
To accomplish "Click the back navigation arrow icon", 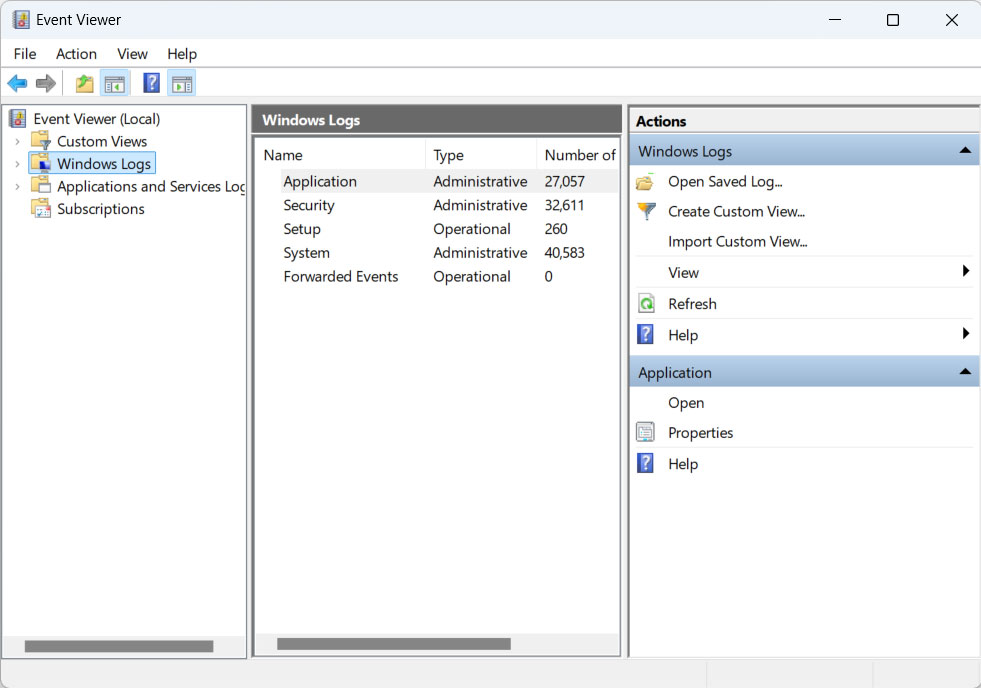I will click(17, 83).
